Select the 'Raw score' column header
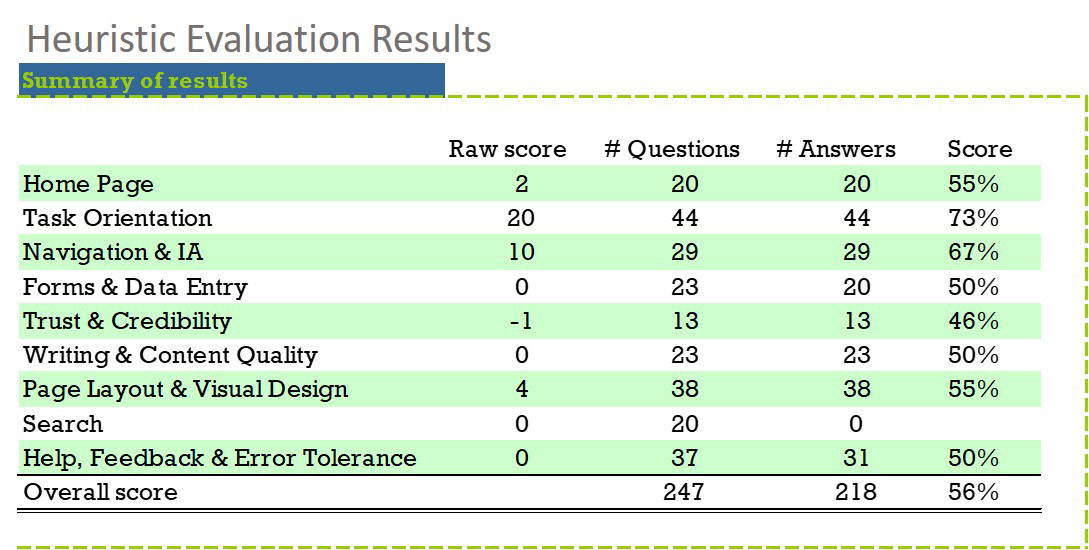Image resolution: width=1089 pixels, height=550 pixels. 507,149
